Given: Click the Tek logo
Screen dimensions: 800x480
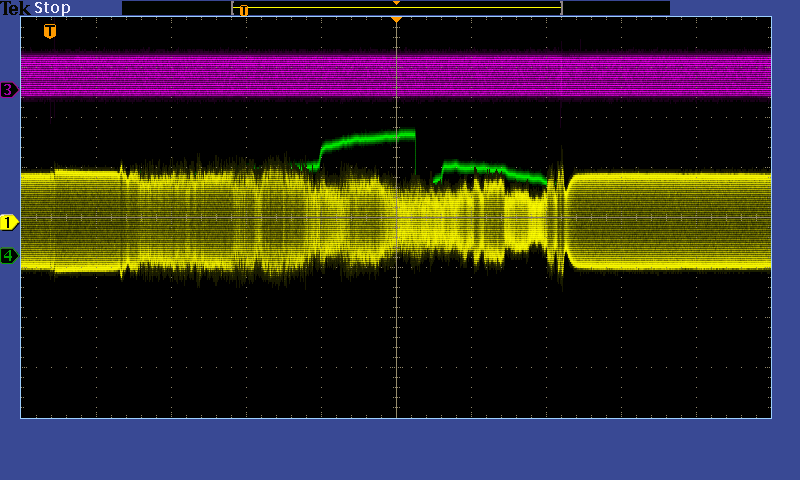Looking at the screenshot, I should click(x=16, y=8).
